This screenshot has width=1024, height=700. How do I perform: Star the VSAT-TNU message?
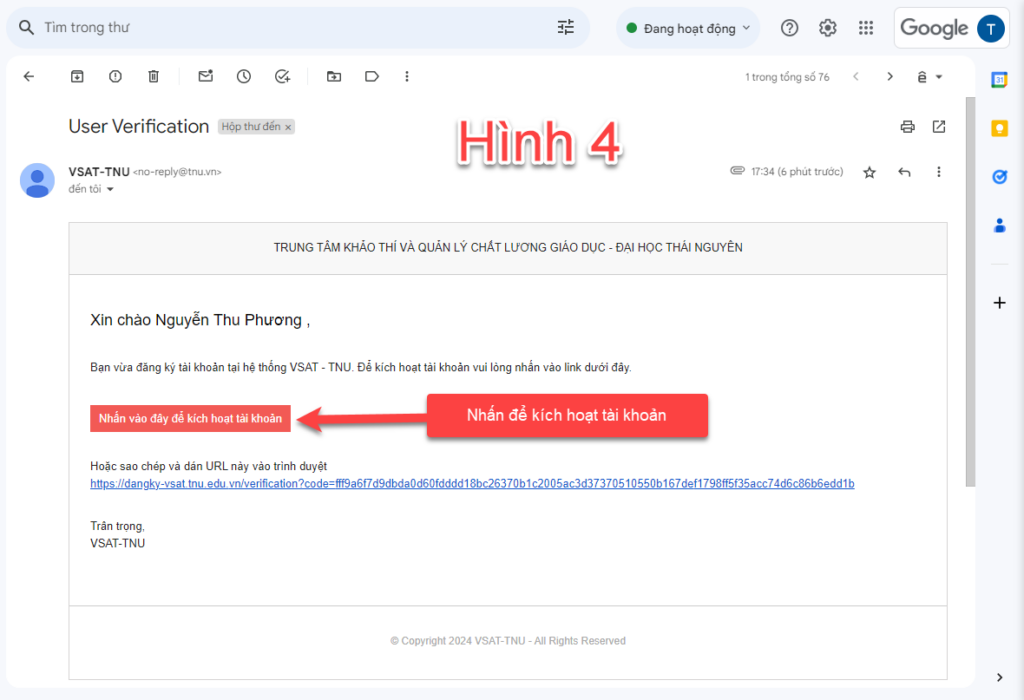coord(869,172)
